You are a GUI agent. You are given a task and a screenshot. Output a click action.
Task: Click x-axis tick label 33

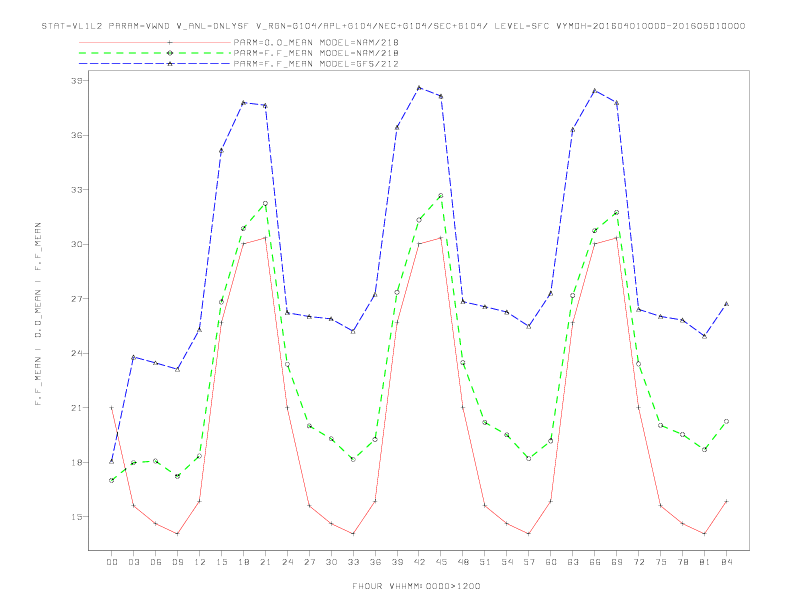tap(353, 562)
